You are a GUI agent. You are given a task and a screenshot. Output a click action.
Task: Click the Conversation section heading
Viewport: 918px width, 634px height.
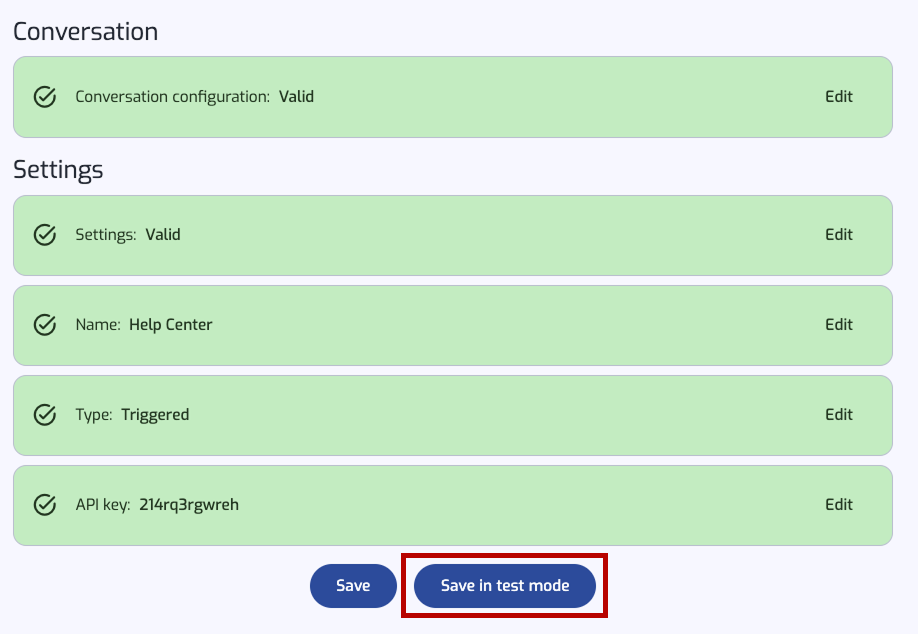click(x=85, y=32)
